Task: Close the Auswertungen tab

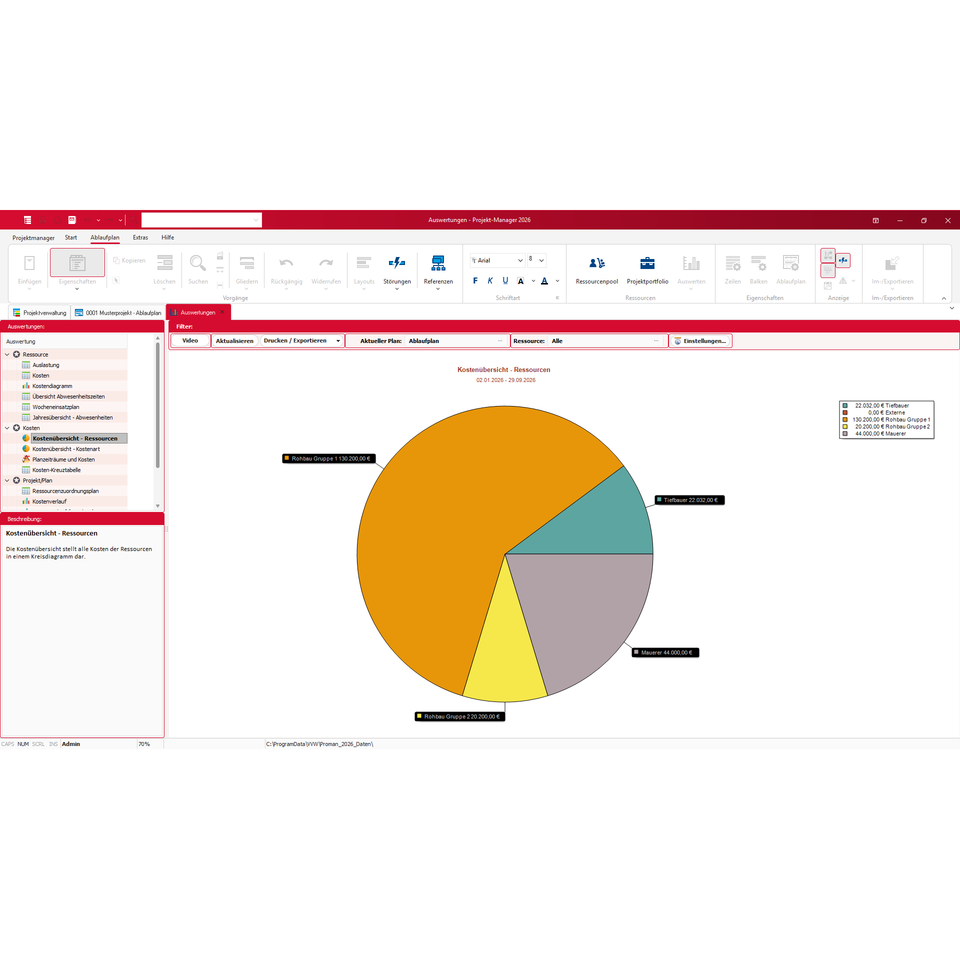Action: pyautogui.click(x=222, y=312)
